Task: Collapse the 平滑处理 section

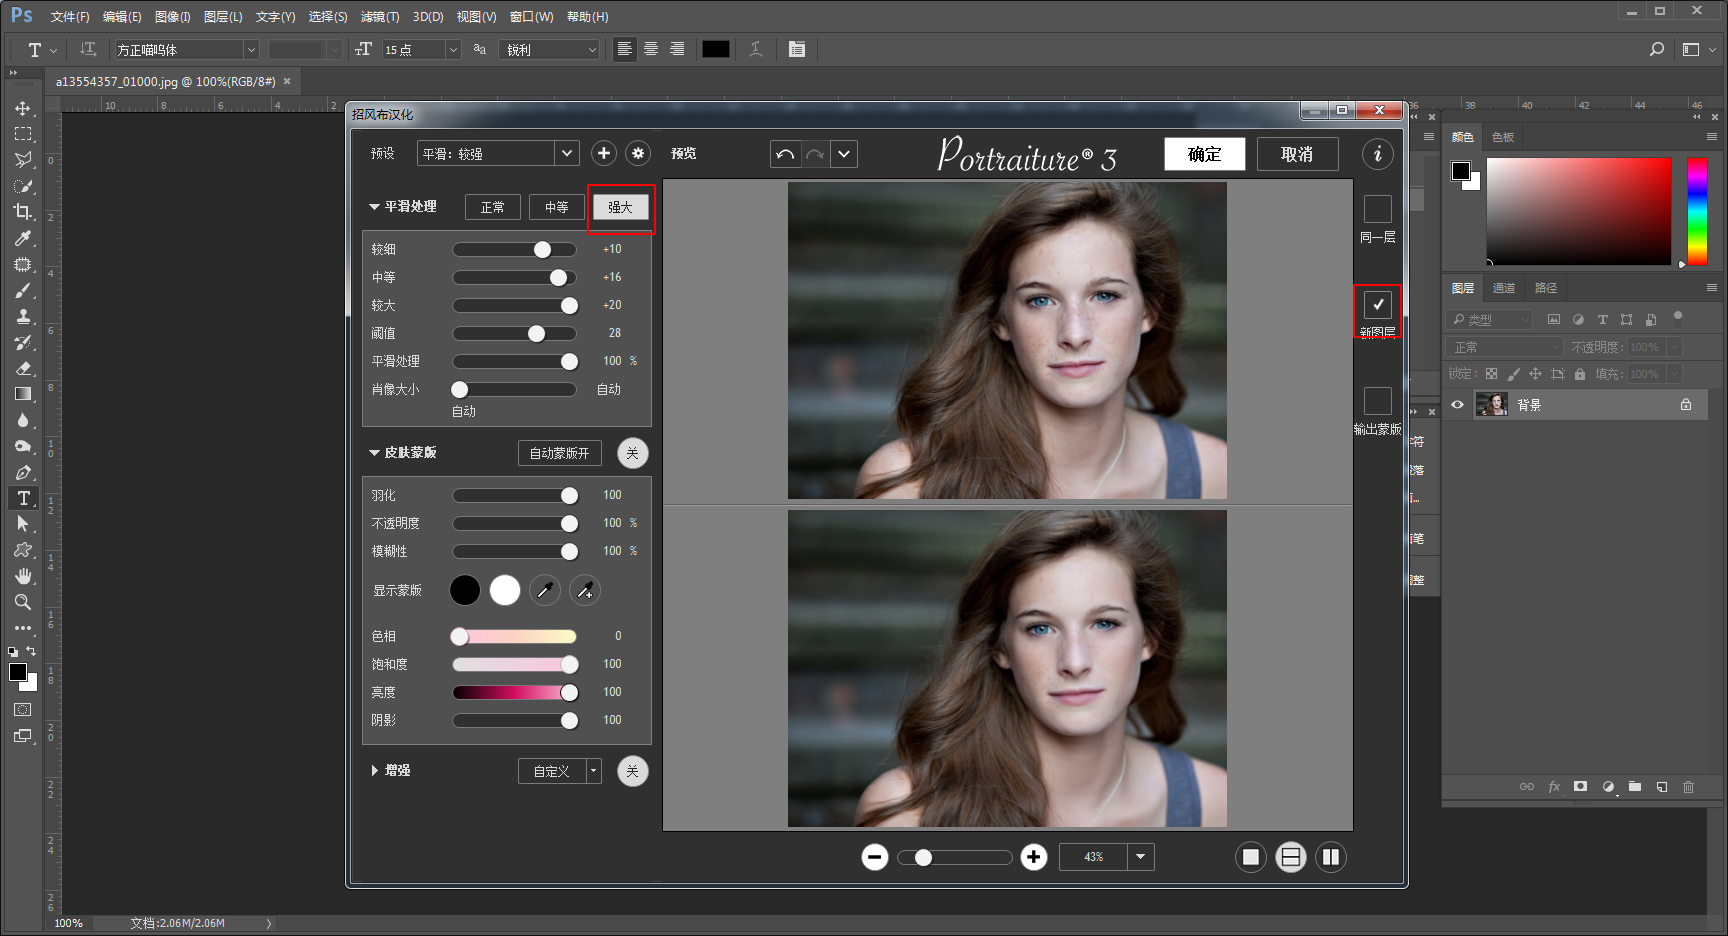Action: [374, 207]
